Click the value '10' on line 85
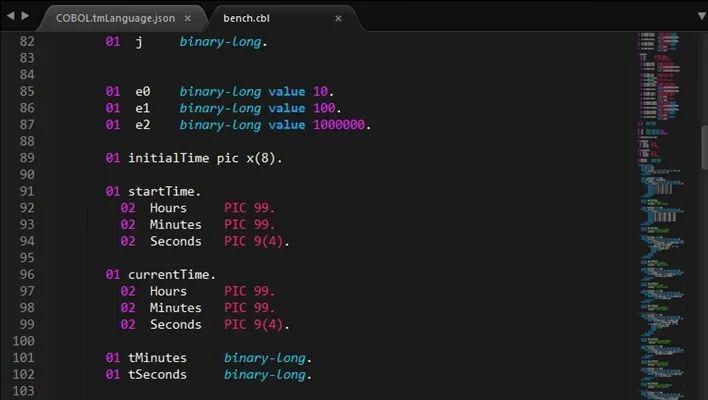 (321, 91)
